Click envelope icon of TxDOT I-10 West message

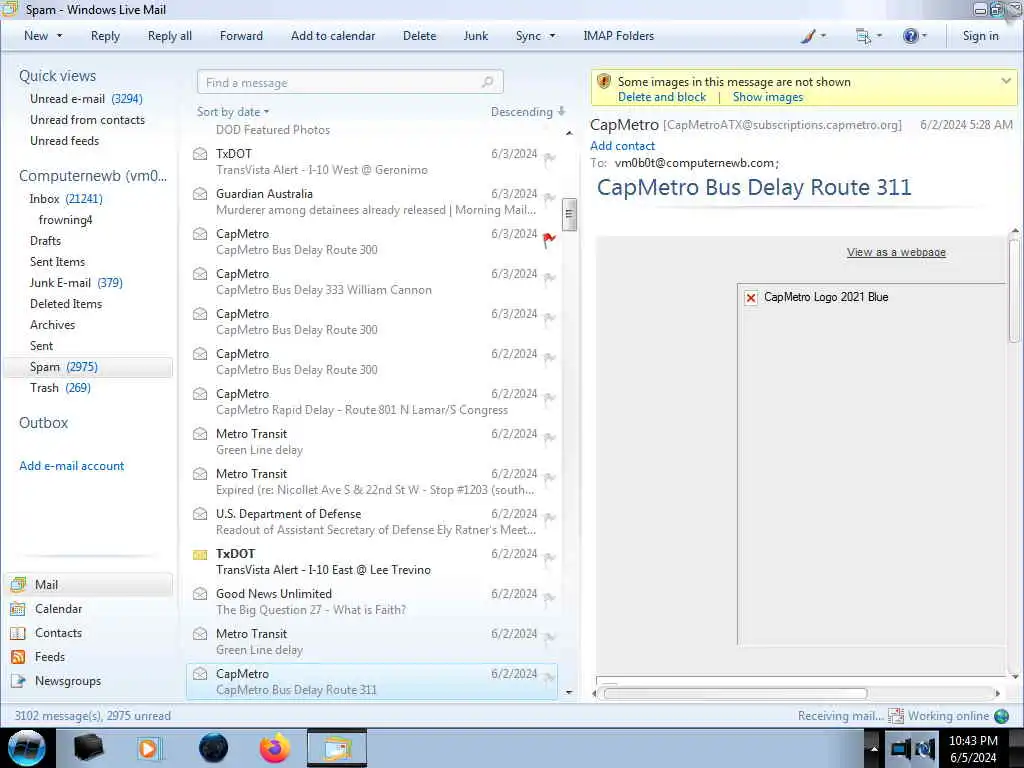tap(200, 154)
